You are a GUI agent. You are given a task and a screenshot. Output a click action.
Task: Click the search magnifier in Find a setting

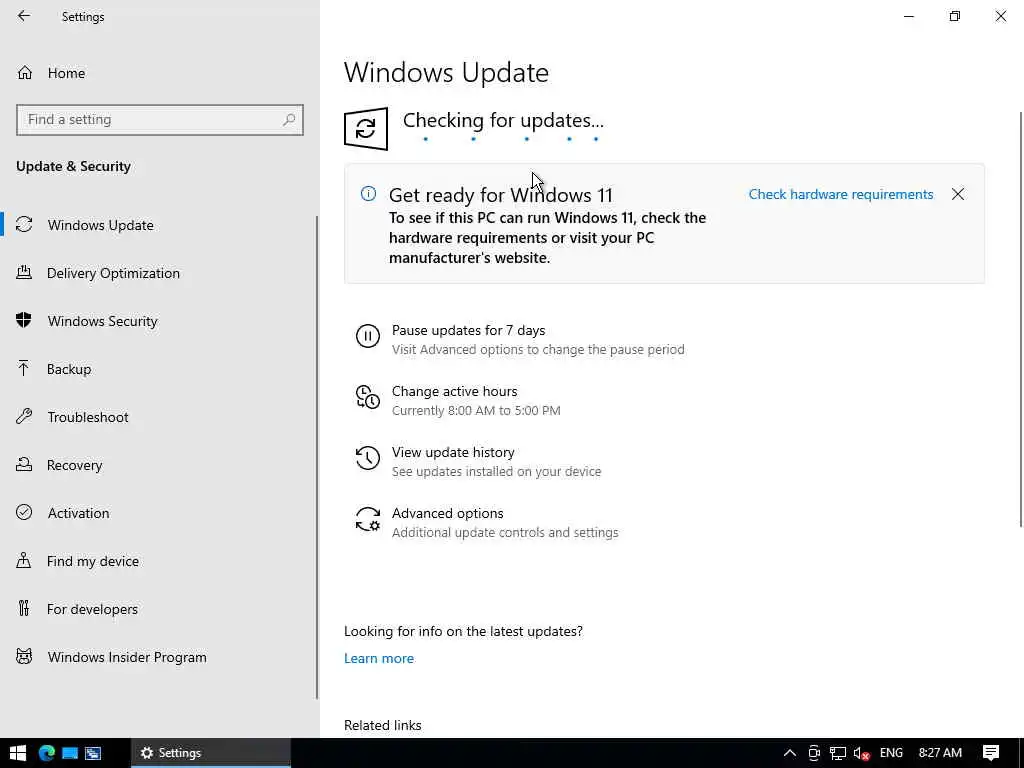[289, 120]
